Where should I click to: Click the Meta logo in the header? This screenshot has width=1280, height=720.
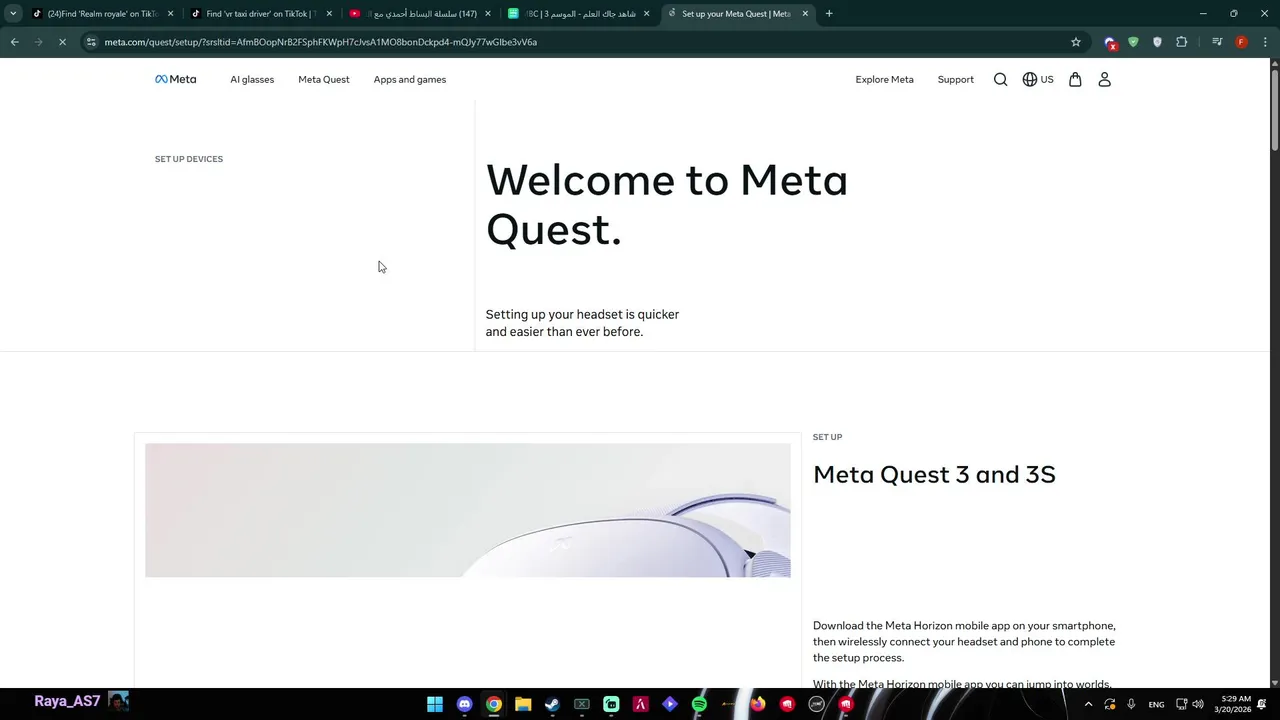[x=175, y=79]
